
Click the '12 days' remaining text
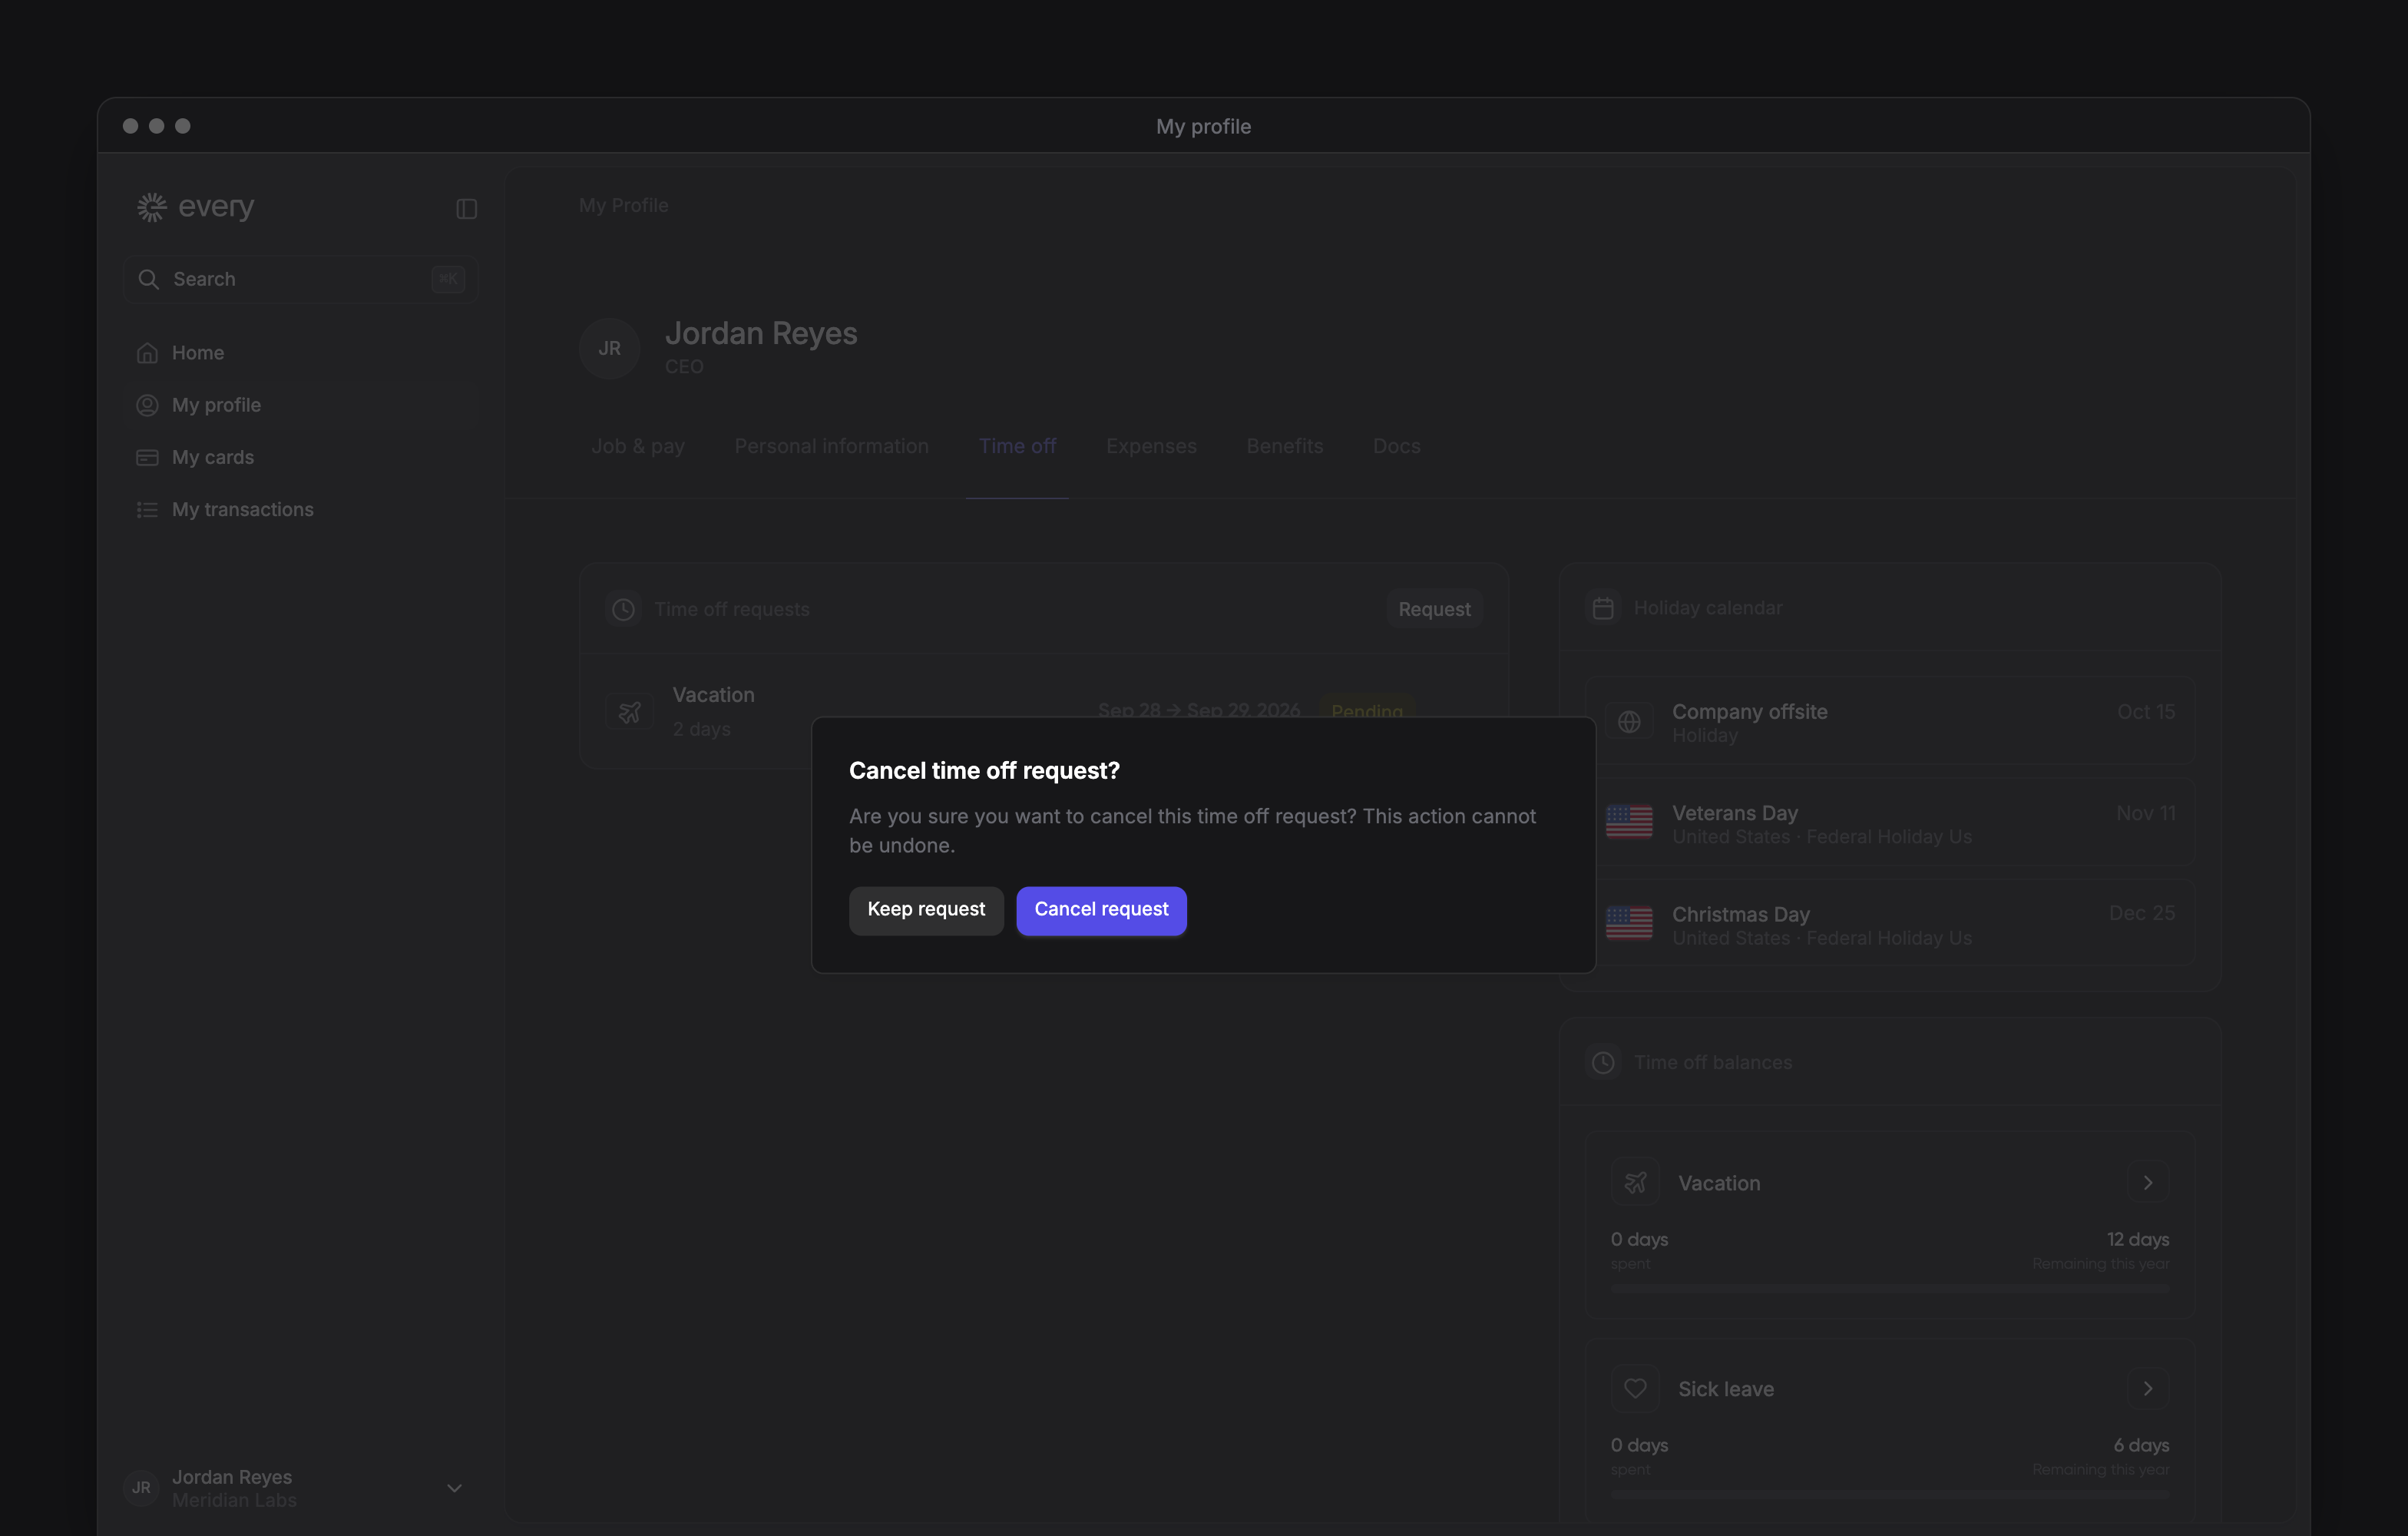coord(2138,1240)
